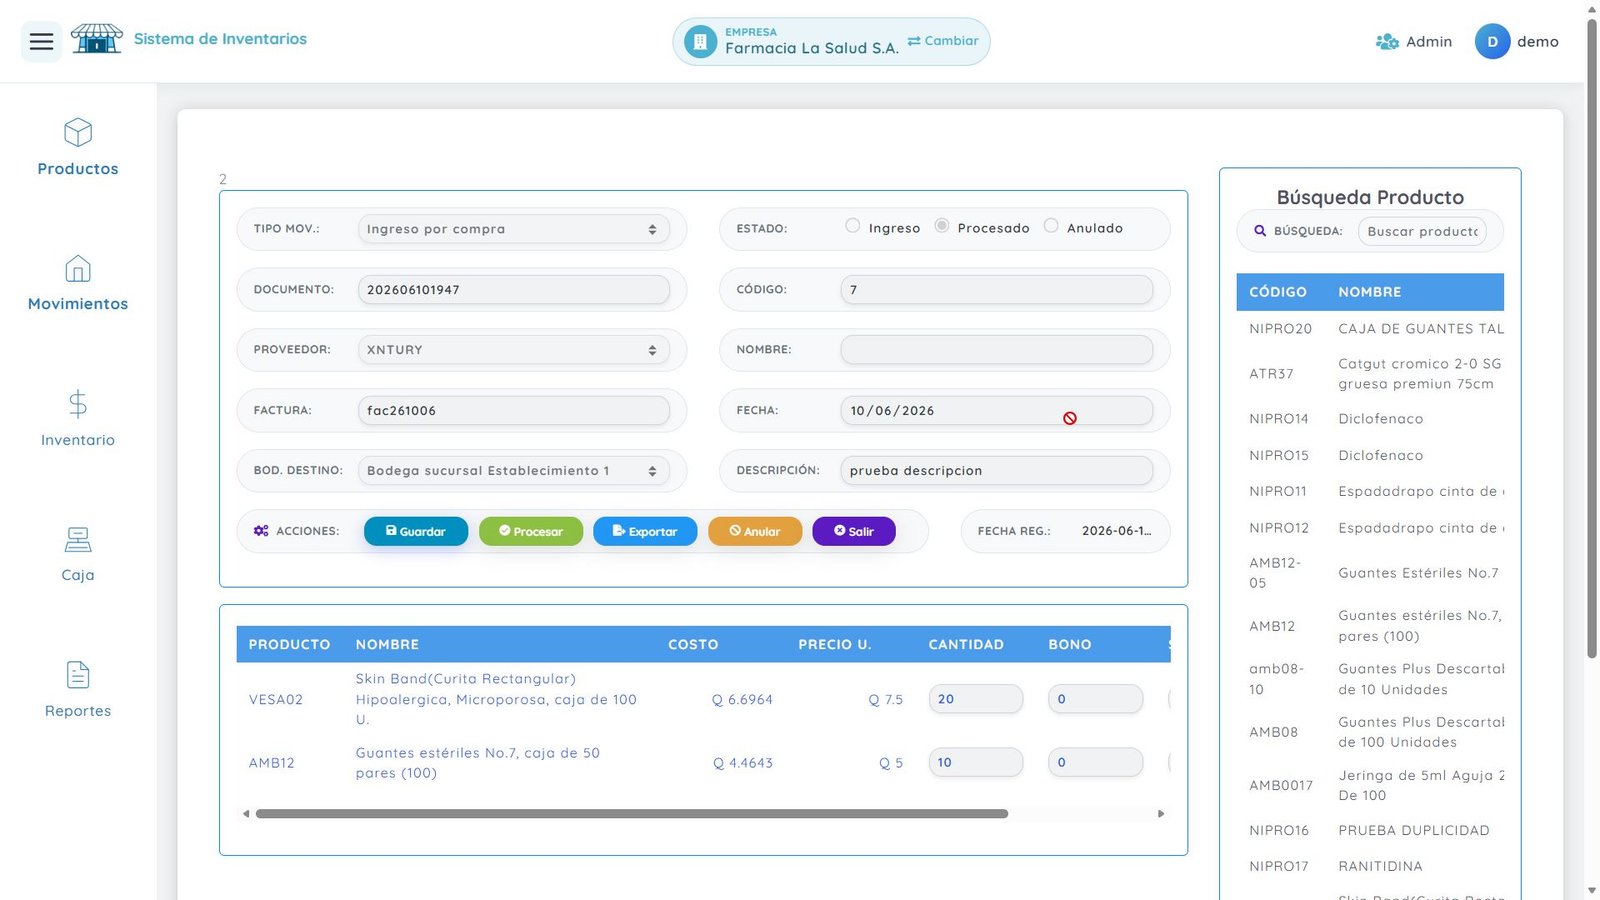Image resolution: width=1600 pixels, height=900 pixels.
Task: Edit bono for AMB12 row
Action: click(x=1096, y=762)
